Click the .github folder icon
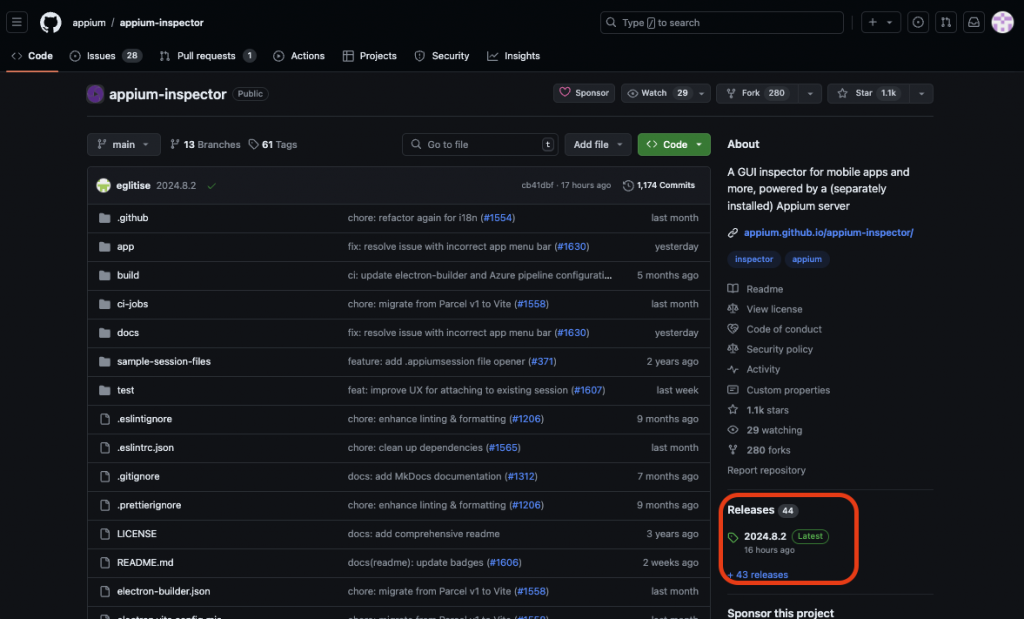Image resolution: width=1024 pixels, height=619 pixels. point(104,218)
